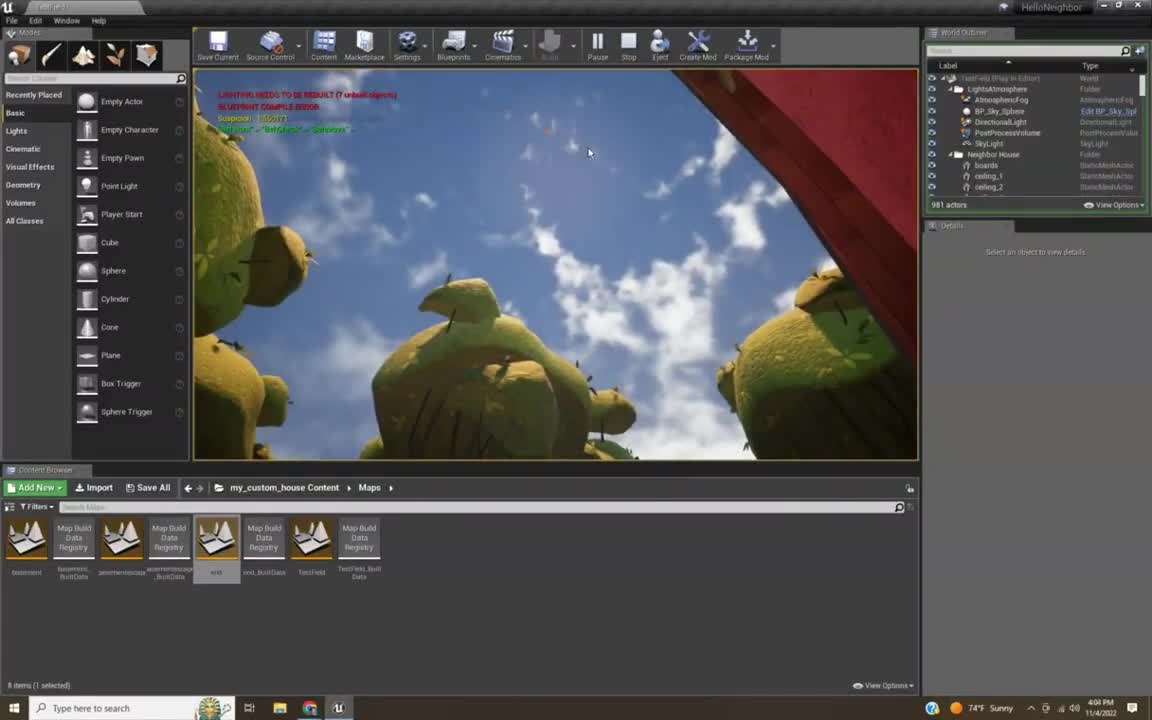Viewport: 1152px width, 720px height.
Task: Collapse the Neighbor House folder
Action: point(950,154)
